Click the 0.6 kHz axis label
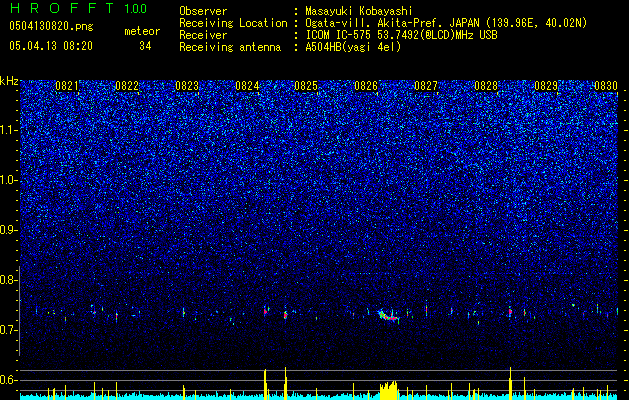The image size is (629, 400). [x=9, y=380]
